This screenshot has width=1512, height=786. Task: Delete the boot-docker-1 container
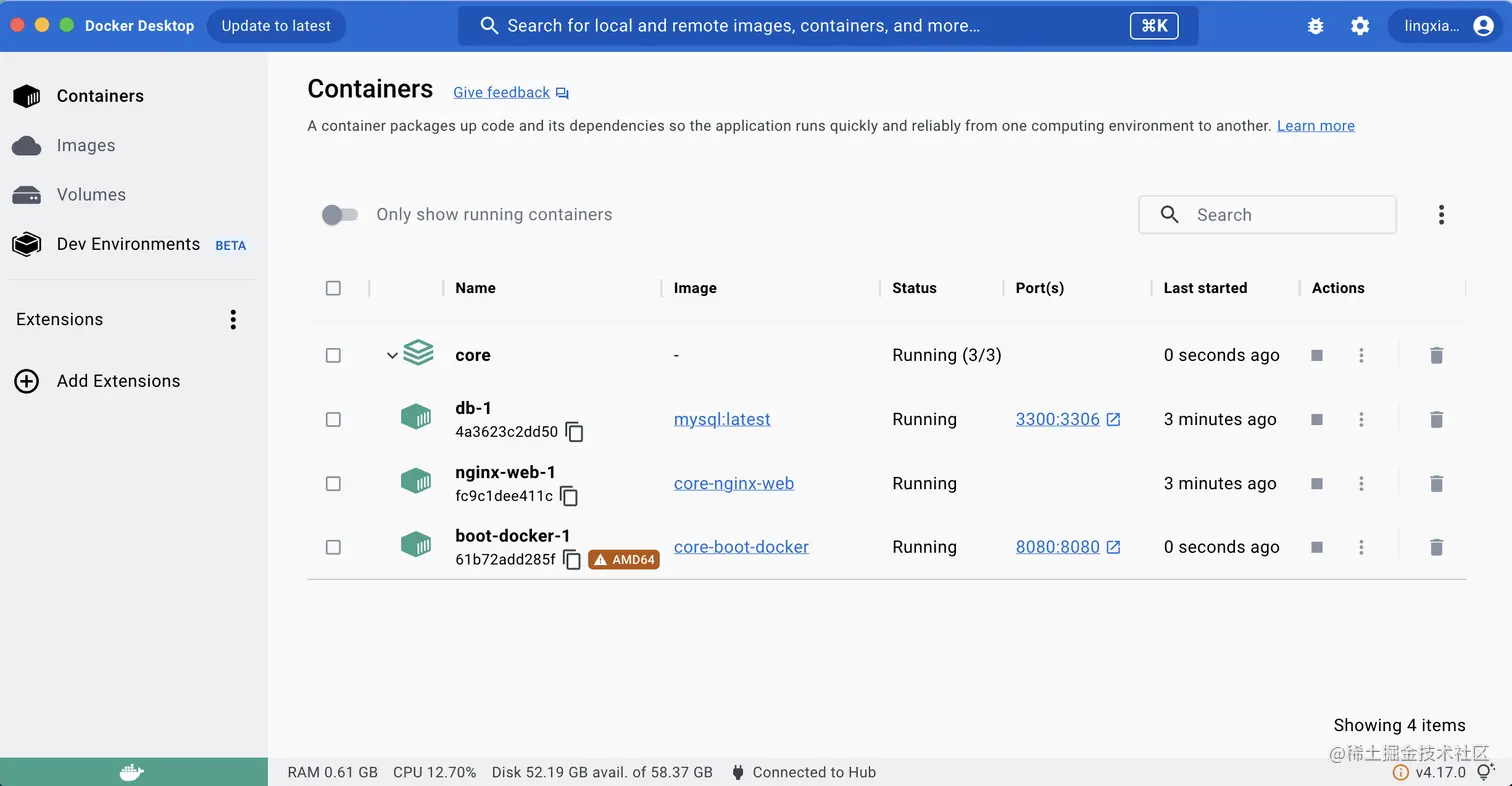click(1436, 547)
